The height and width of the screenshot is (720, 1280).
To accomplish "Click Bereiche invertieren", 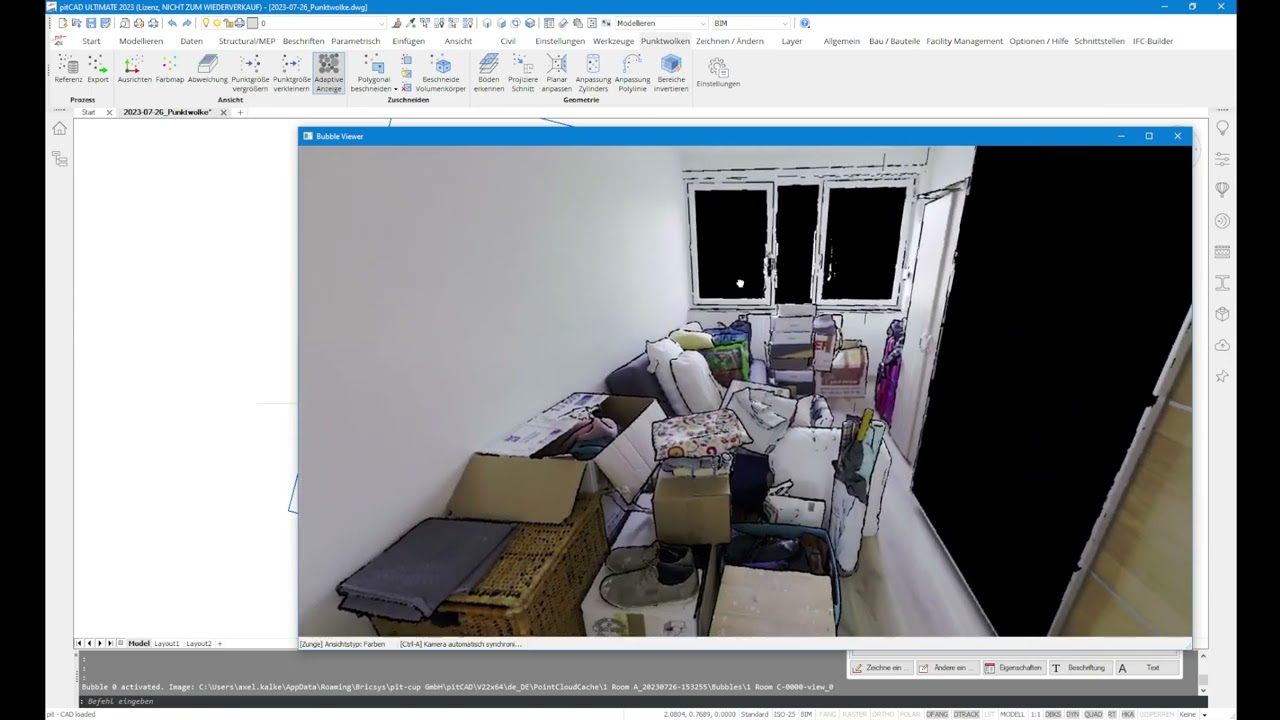I will tap(671, 74).
